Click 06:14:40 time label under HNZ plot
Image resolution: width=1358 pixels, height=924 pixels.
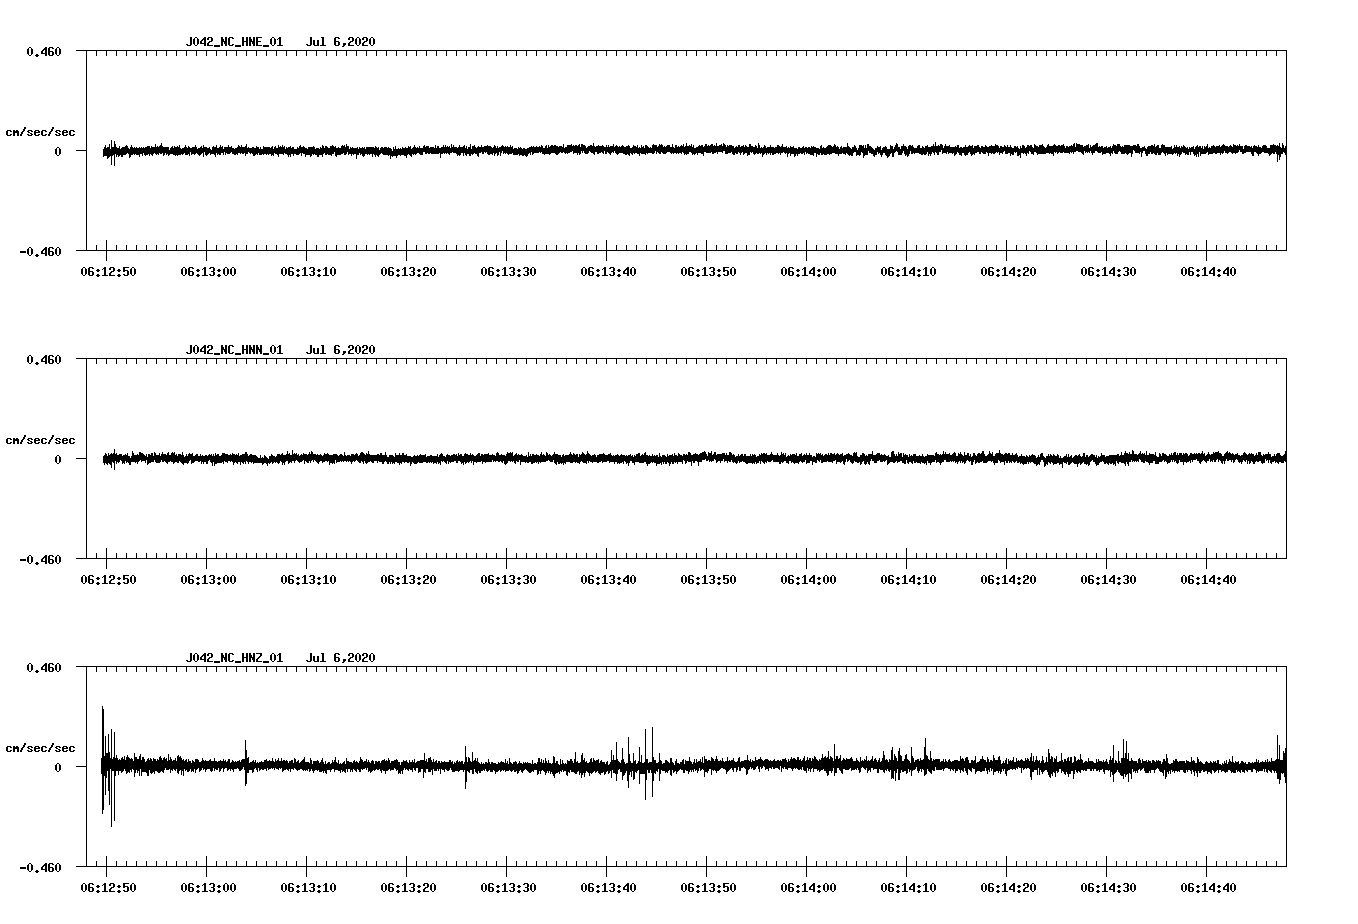[x=1208, y=888]
